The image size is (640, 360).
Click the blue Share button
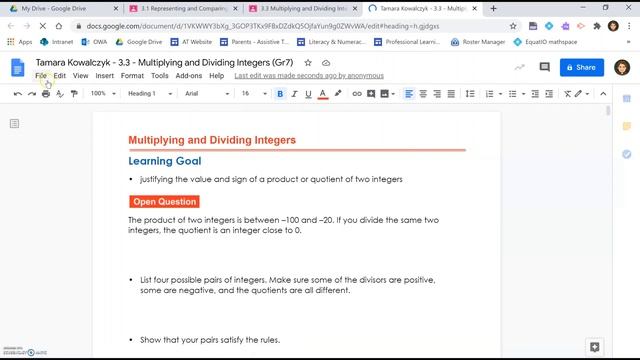pyautogui.click(x=582, y=67)
